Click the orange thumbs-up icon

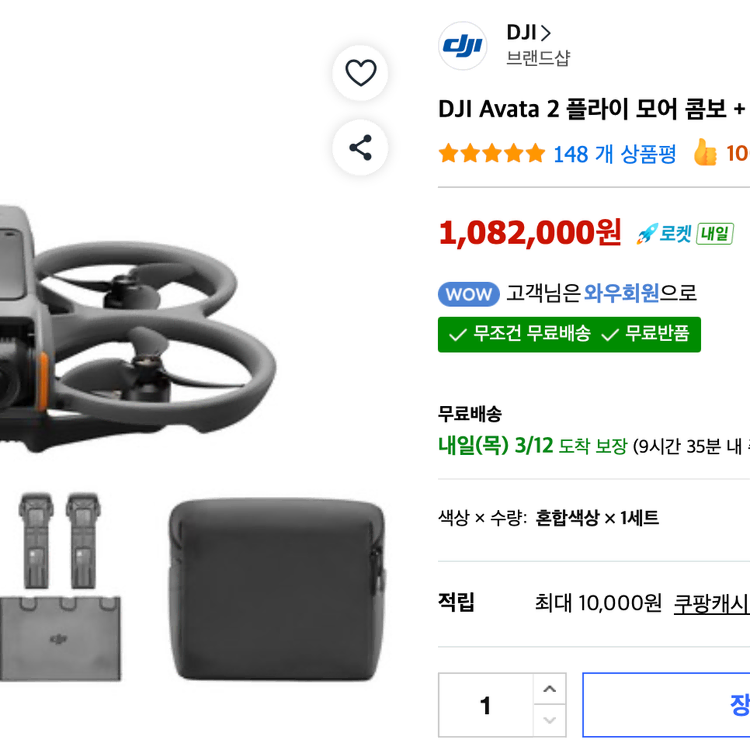[705, 153]
